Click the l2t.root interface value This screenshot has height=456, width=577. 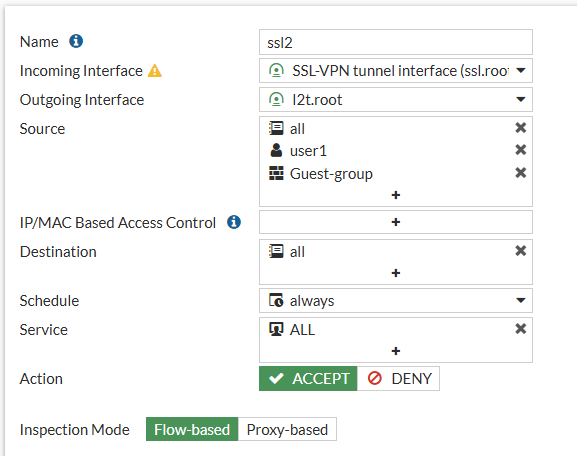(x=317, y=100)
